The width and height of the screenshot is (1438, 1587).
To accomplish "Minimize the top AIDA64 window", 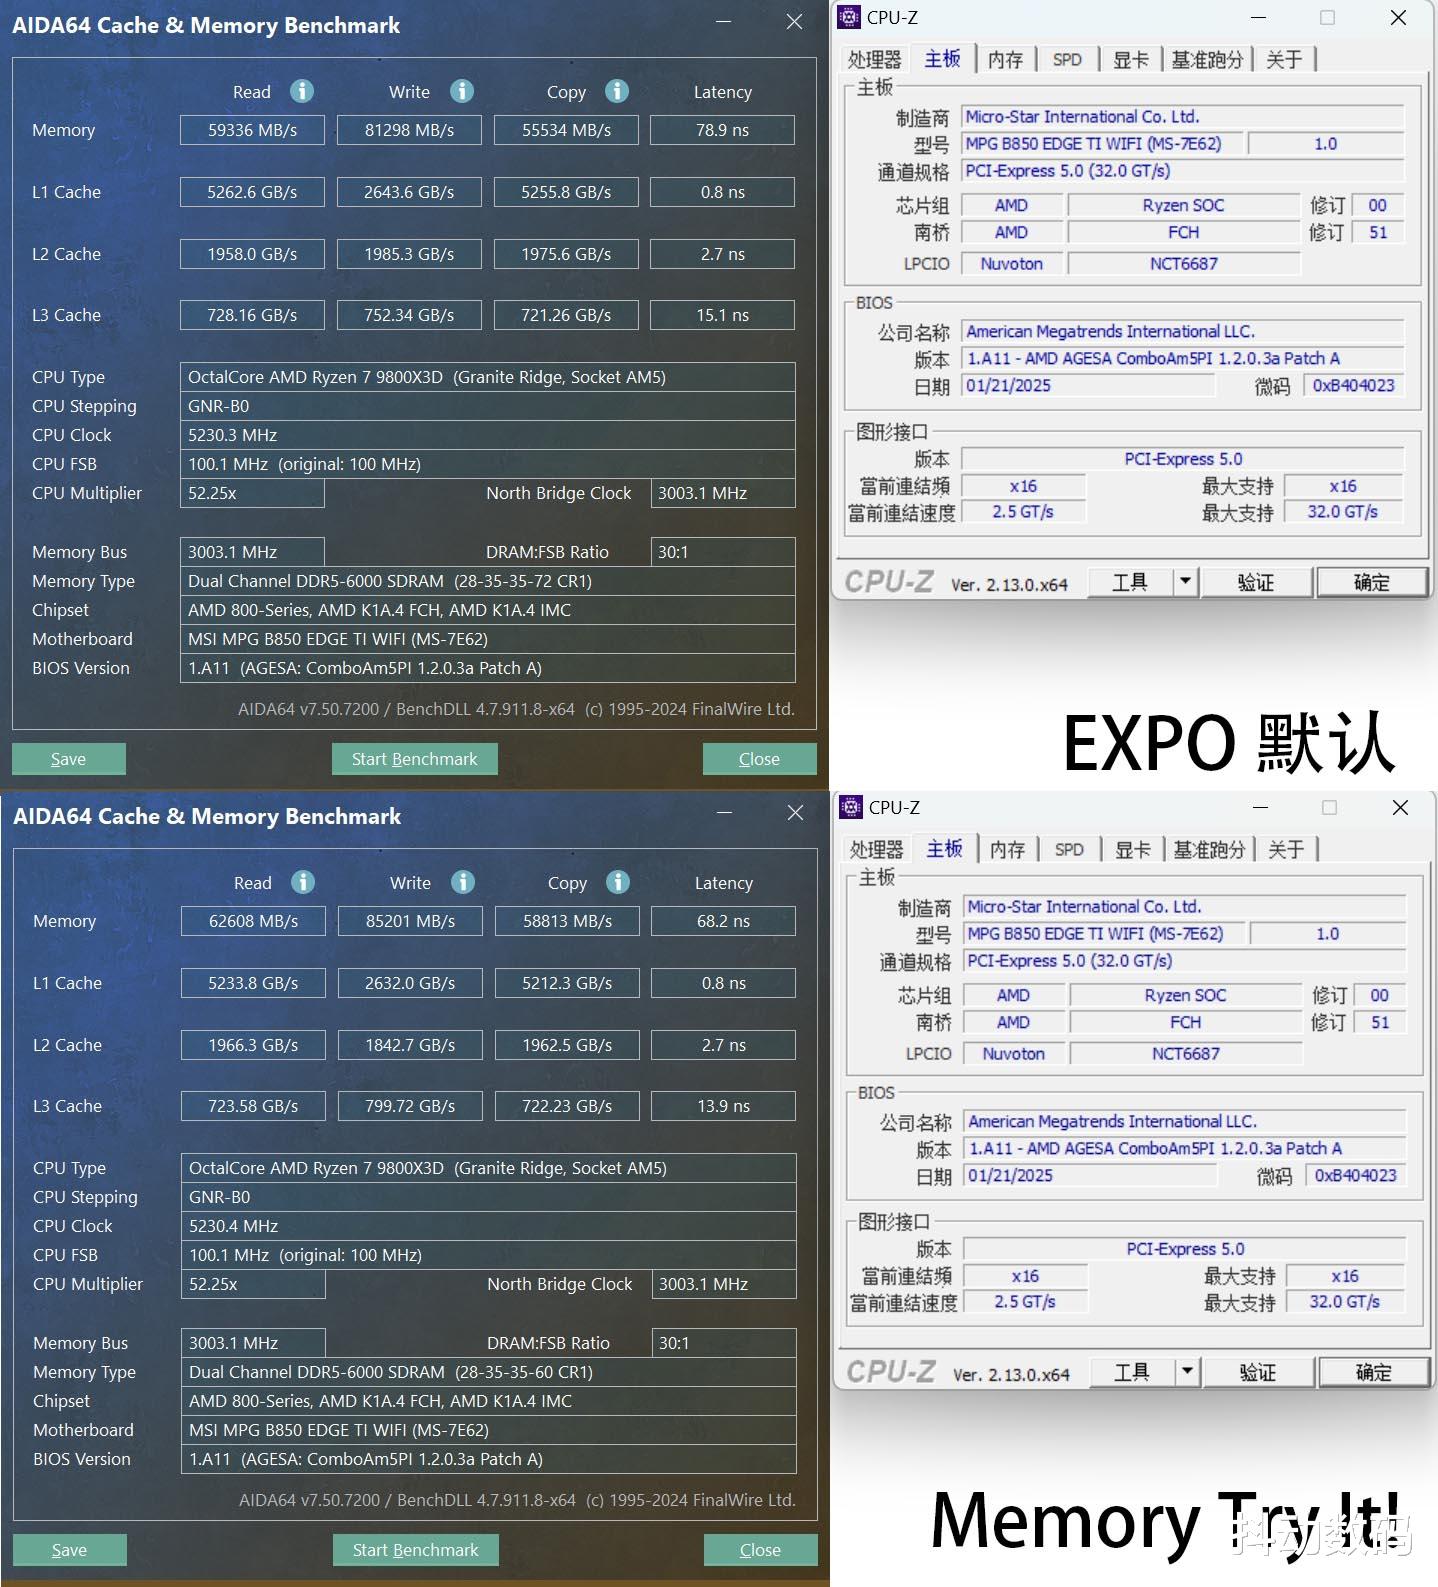I will coord(724,21).
